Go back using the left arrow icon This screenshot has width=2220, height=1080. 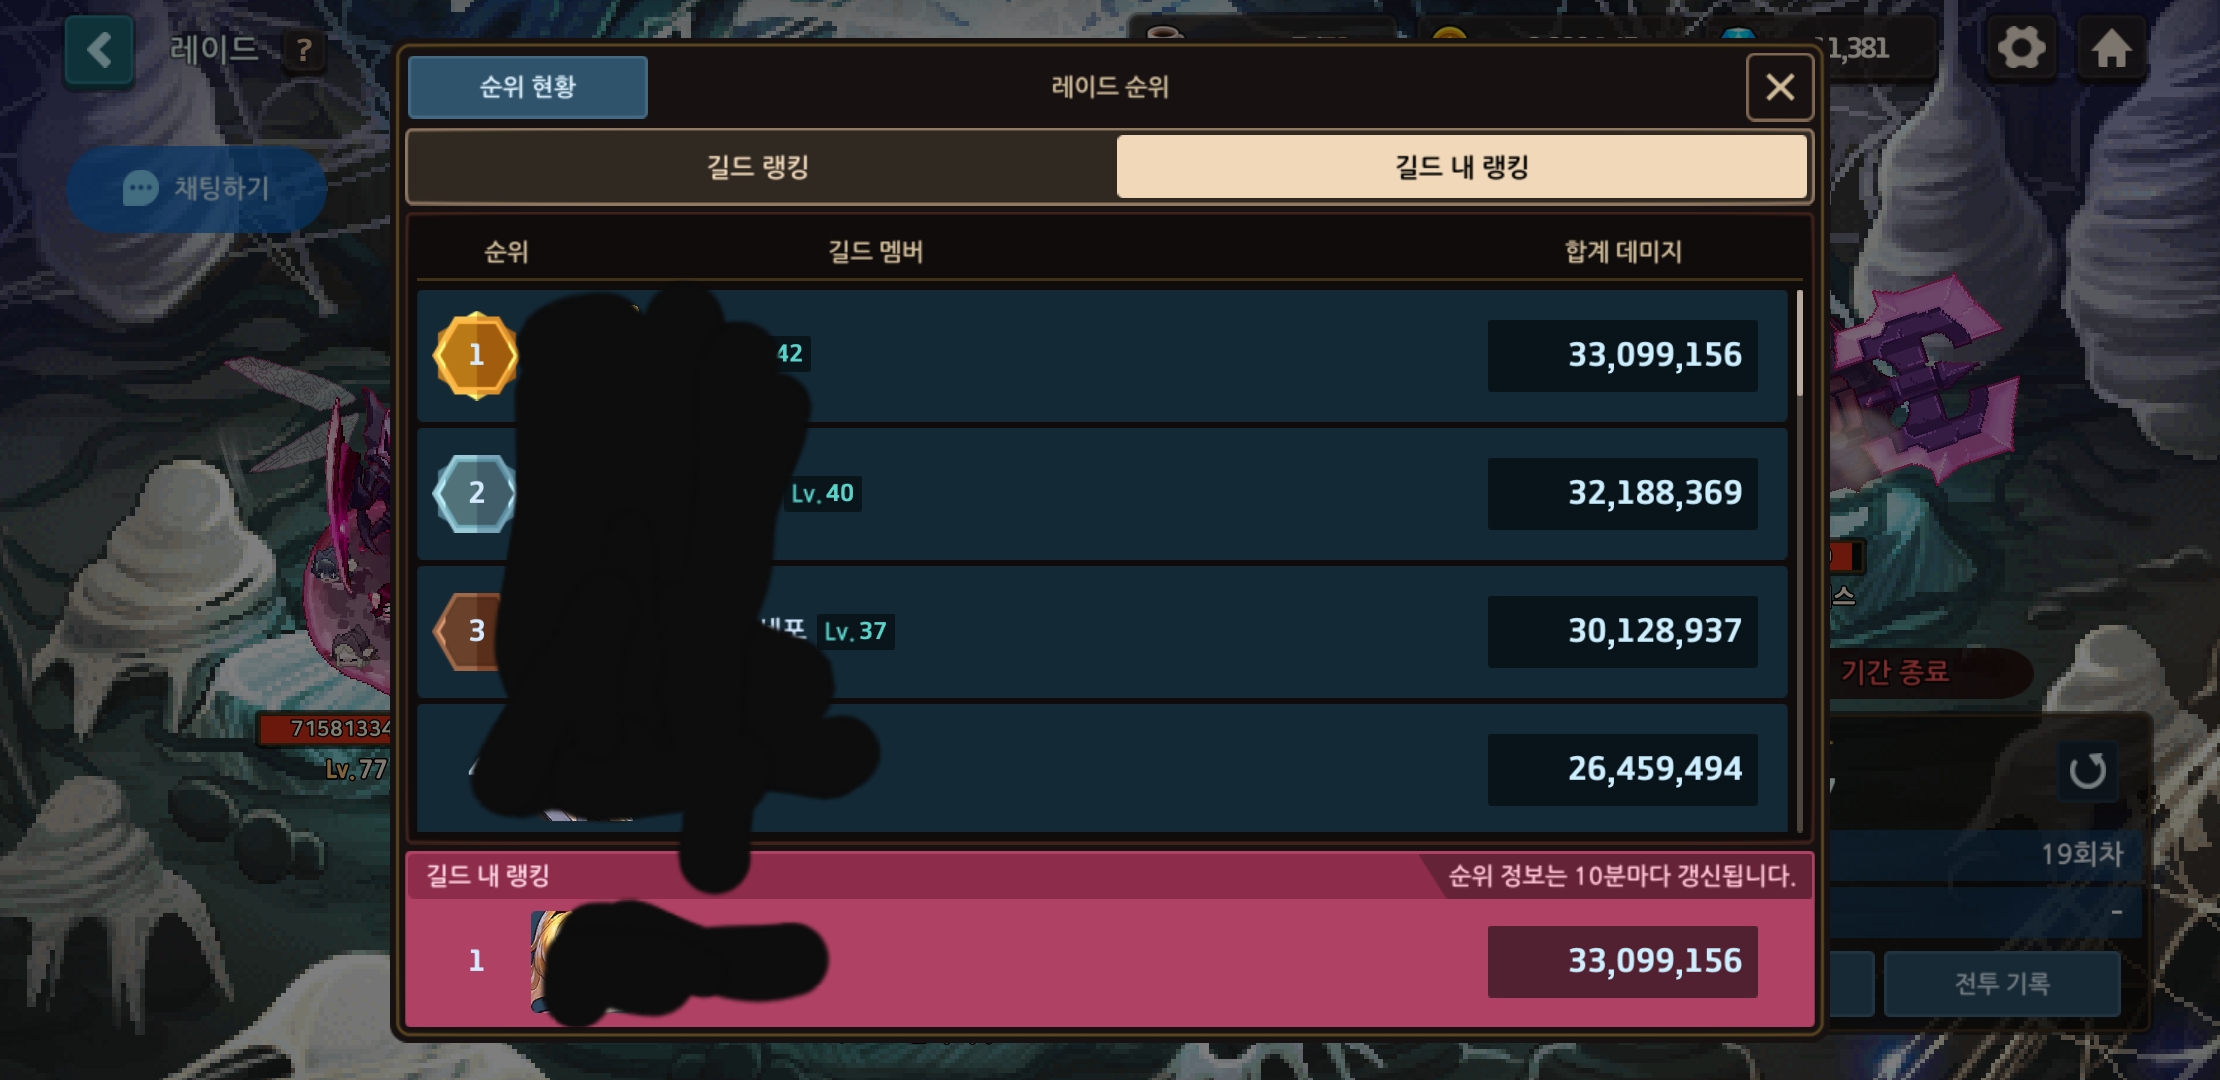tap(99, 50)
